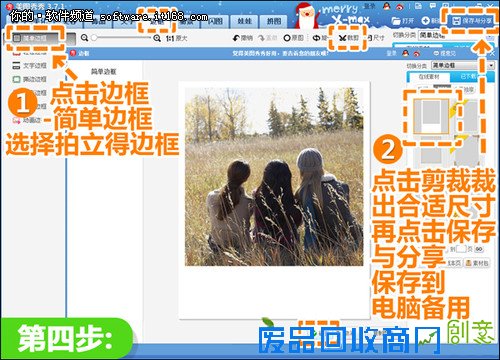This screenshot has width=500, height=360.
Task: Click the speech bubble icon in main title bar
Action: (x=433, y=6)
